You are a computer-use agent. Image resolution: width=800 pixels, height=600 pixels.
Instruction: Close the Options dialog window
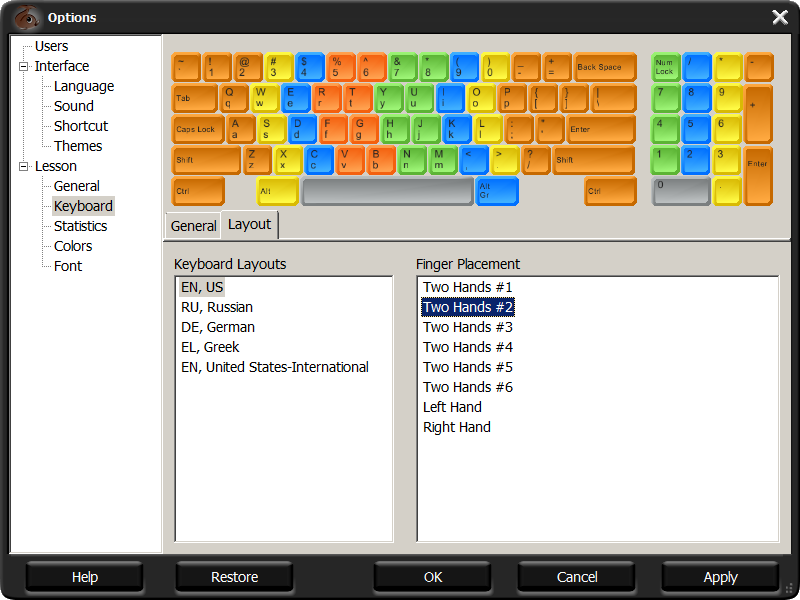780,17
